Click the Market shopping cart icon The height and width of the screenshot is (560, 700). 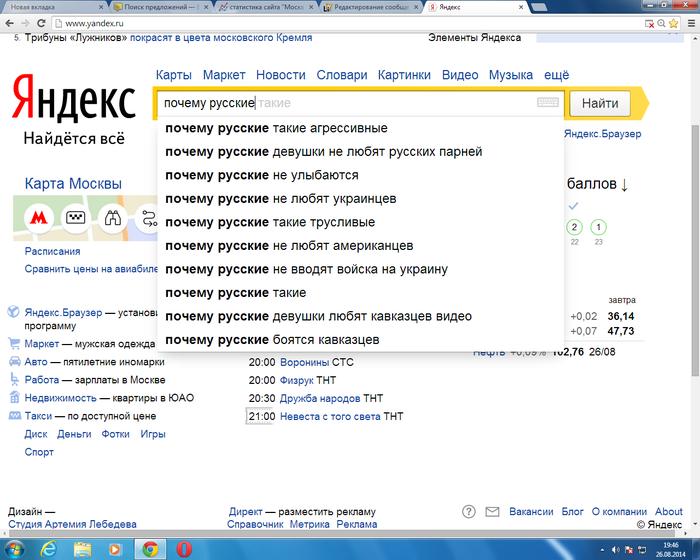tap(14, 343)
